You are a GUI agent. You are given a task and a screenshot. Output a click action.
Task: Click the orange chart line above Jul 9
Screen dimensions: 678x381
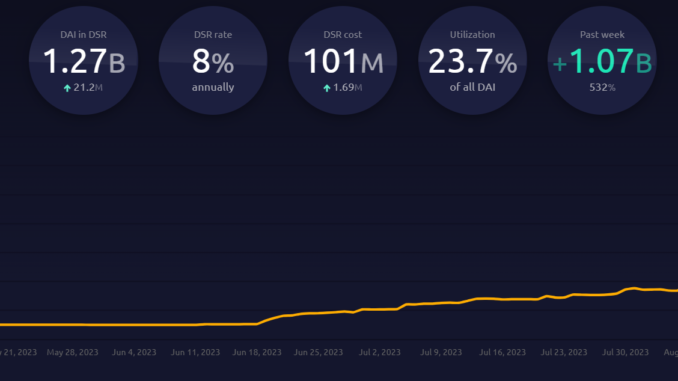[x=441, y=303]
